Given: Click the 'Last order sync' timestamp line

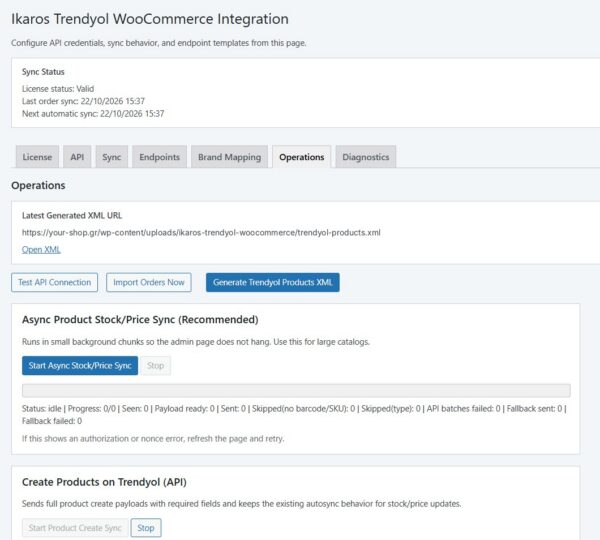Looking at the screenshot, I should point(83,101).
